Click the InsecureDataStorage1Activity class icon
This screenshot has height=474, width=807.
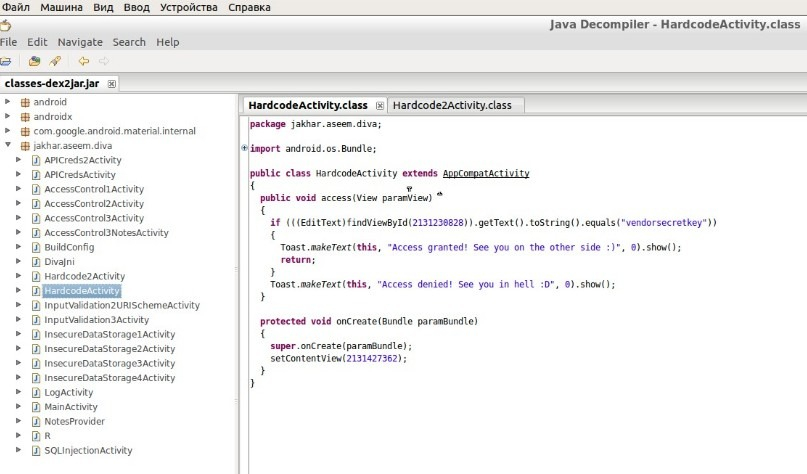pyautogui.click(x=36, y=334)
